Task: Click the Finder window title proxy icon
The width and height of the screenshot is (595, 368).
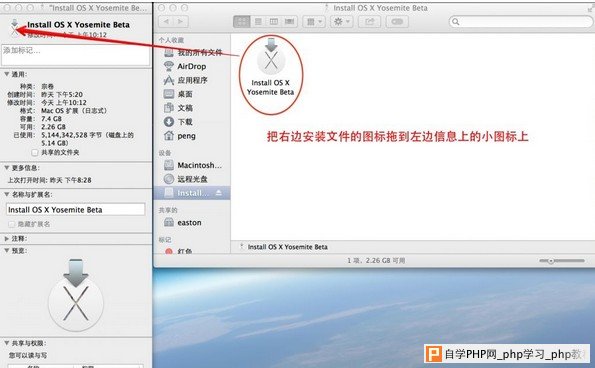Action: click(327, 8)
